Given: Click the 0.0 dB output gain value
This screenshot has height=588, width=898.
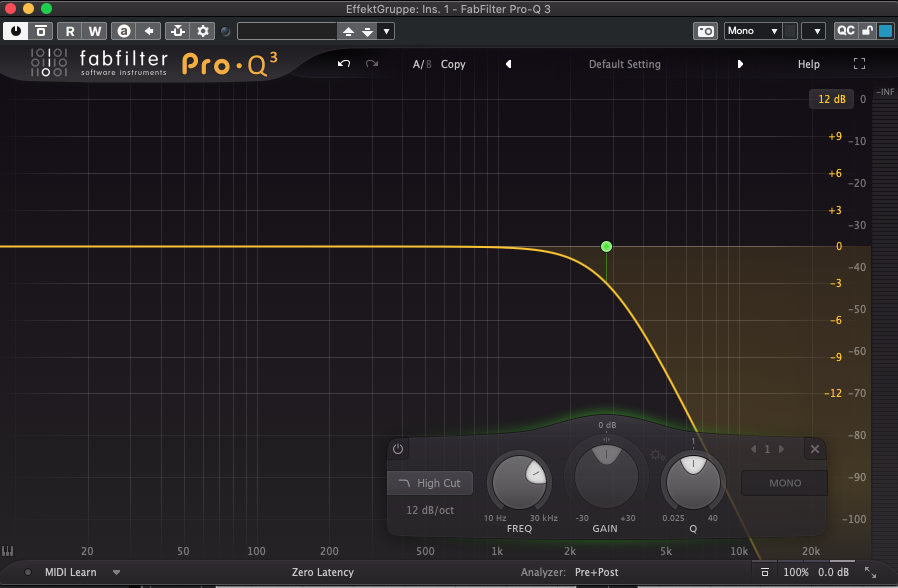Looking at the screenshot, I should 833,572.
